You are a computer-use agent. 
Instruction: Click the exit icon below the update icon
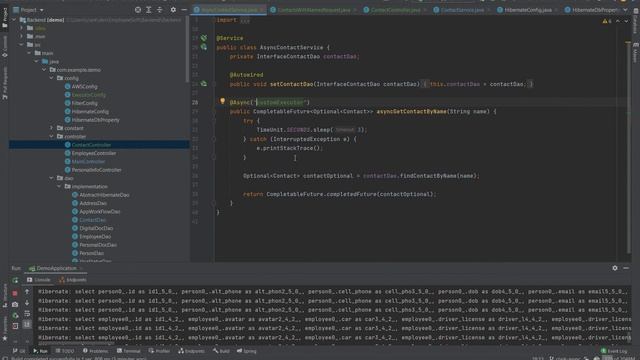(x=15, y=326)
